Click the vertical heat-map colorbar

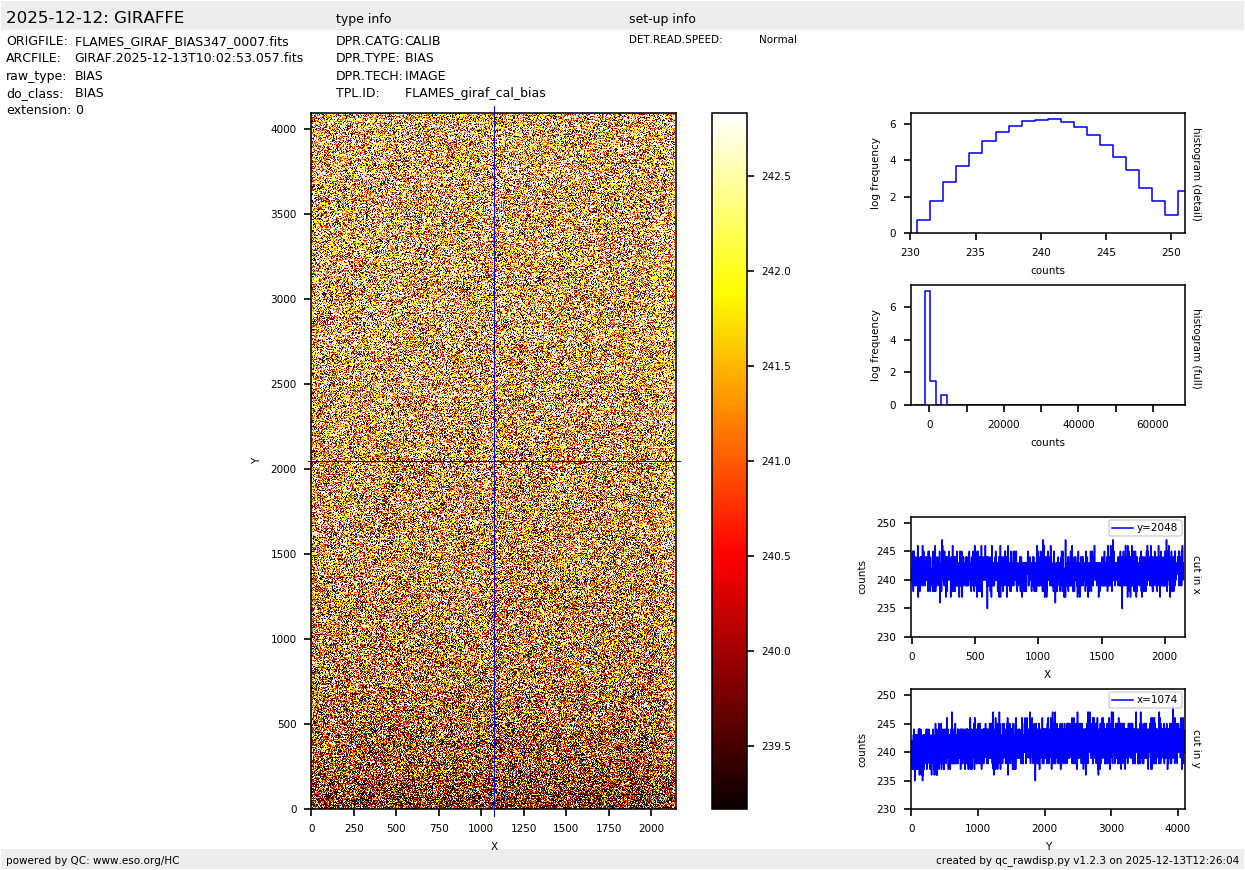click(729, 460)
